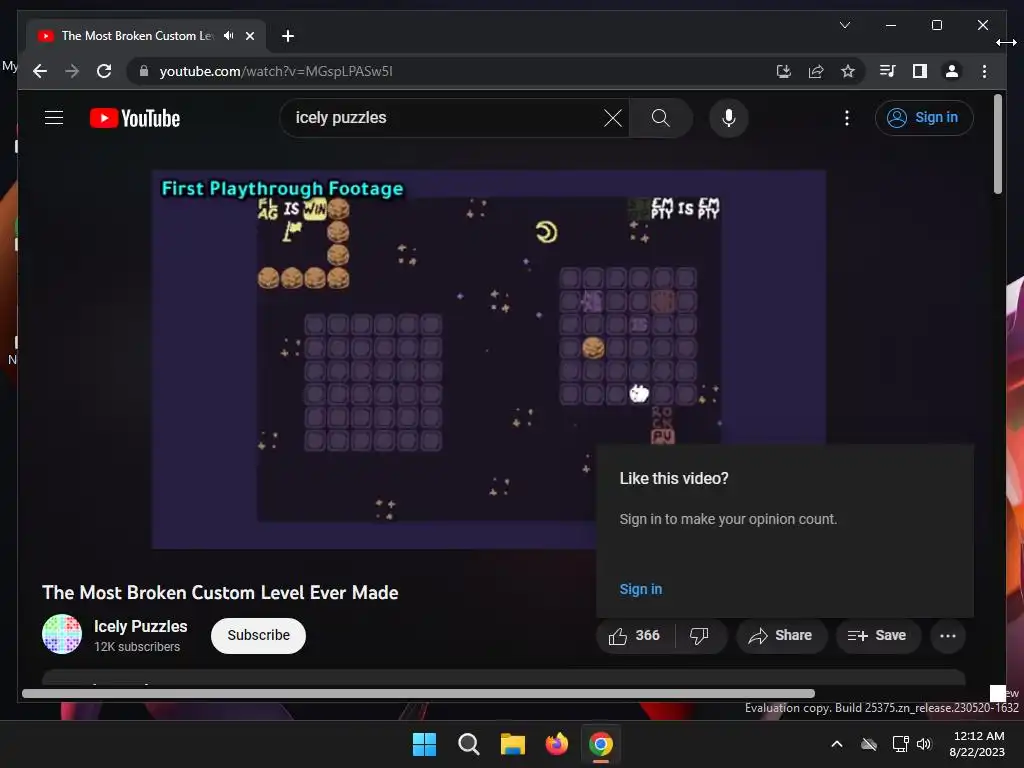This screenshot has height=768, width=1024.
Task: Open YouTube settings three-dot menu
Action: (x=847, y=118)
